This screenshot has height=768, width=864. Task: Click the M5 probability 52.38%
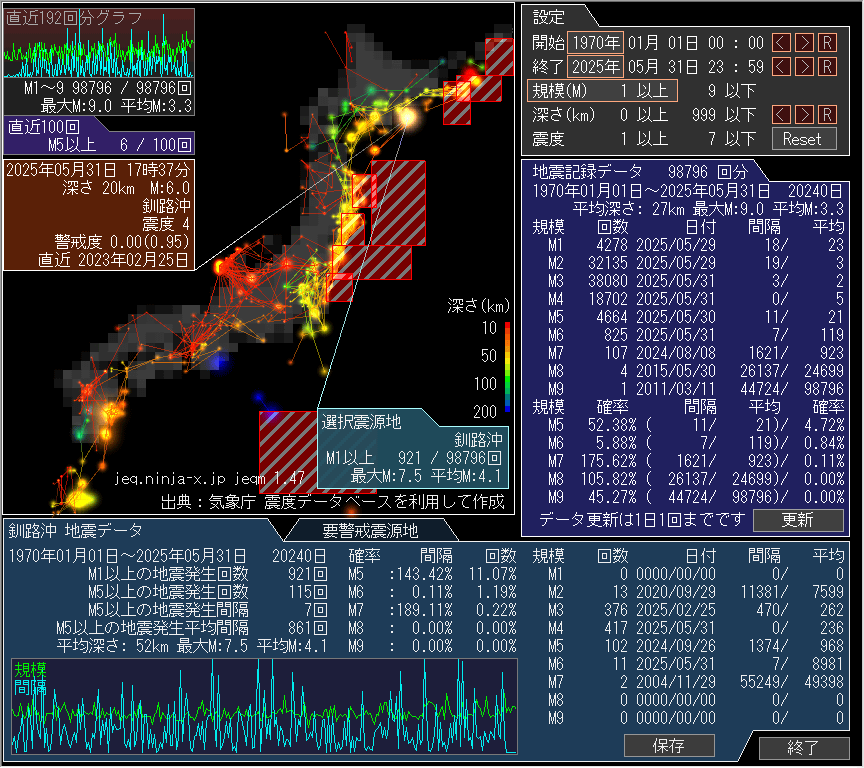612,425
